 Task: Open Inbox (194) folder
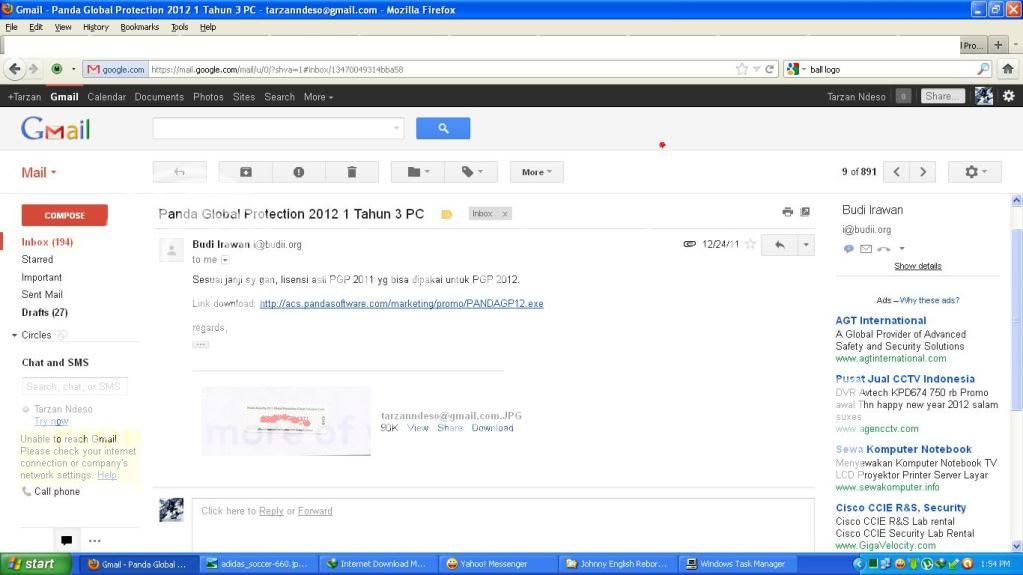click(47, 242)
